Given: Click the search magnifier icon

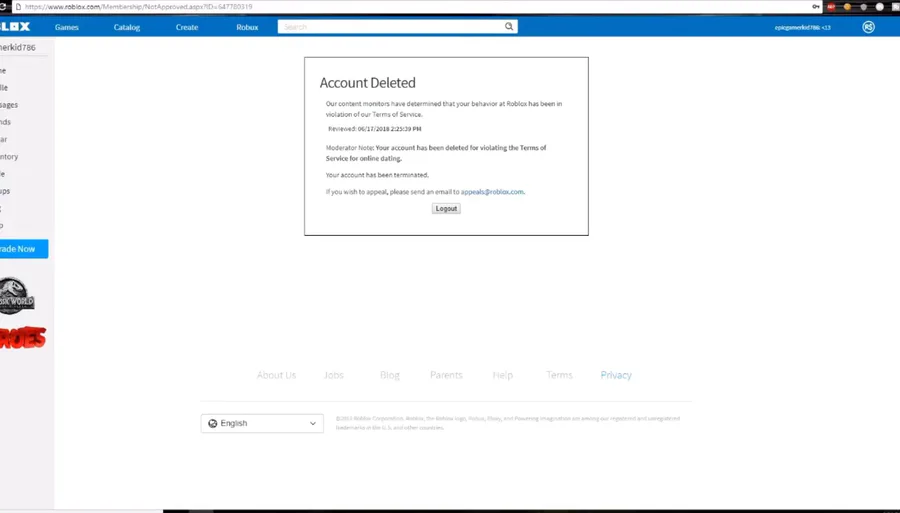Looking at the screenshot, I should 509,26.
